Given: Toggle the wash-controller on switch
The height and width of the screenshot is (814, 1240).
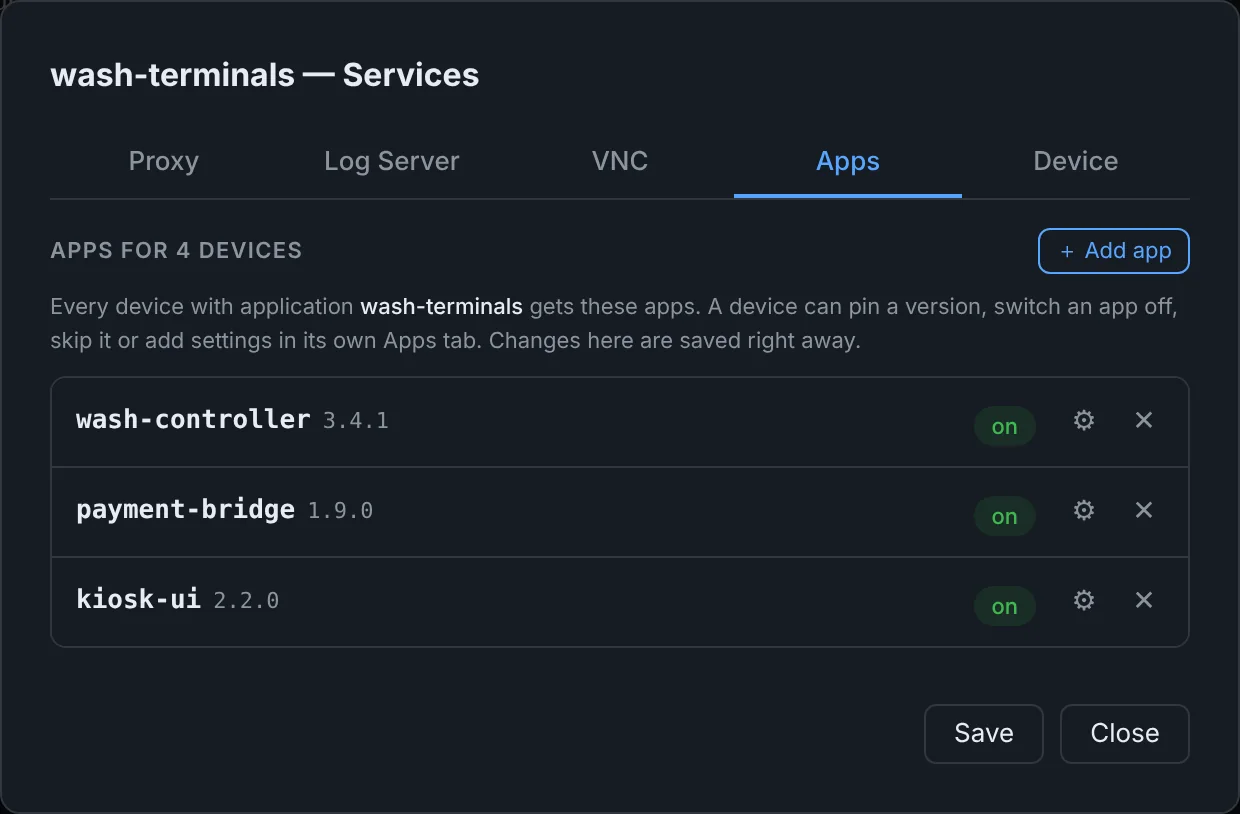Looking at the screenshot, I should coord(1004,427).
